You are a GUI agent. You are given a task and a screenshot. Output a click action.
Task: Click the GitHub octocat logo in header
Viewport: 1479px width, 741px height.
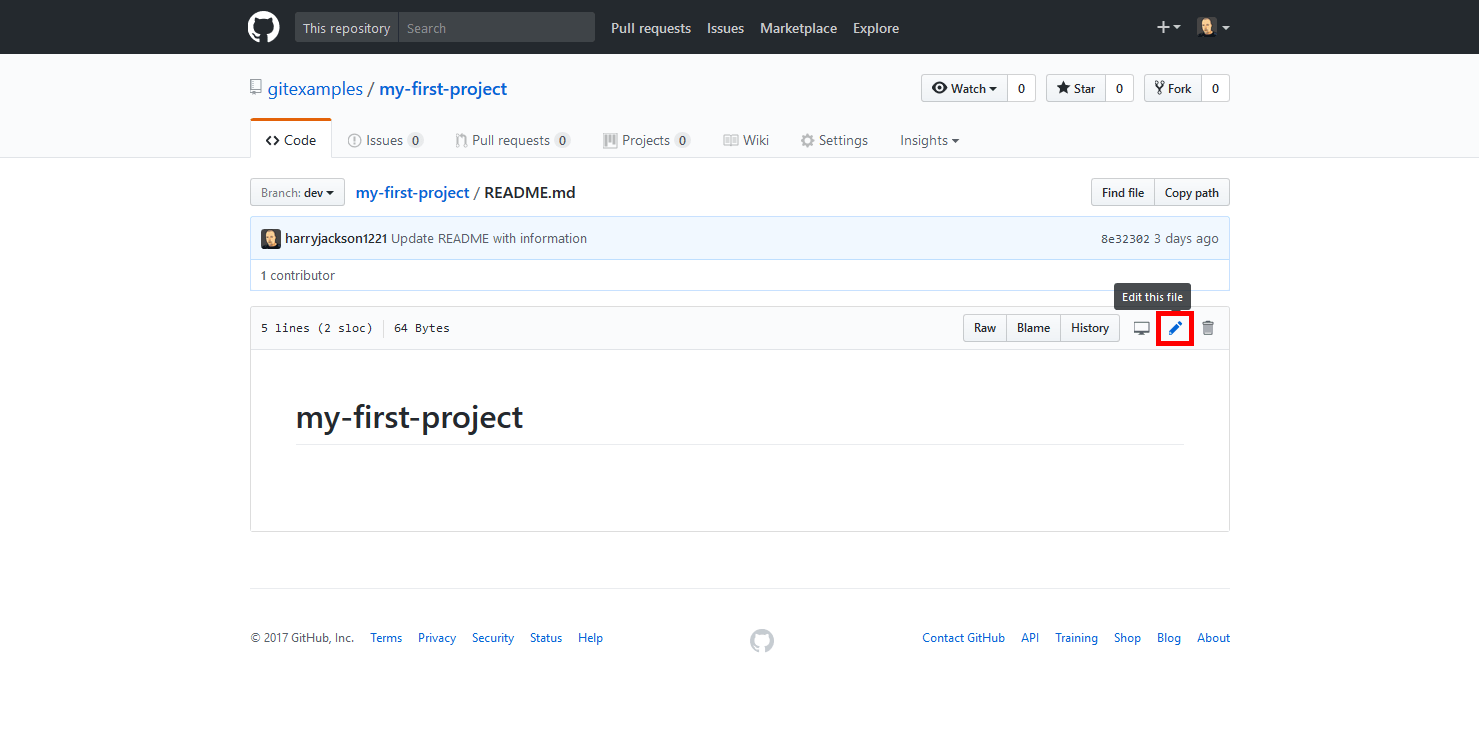[264, 27]
